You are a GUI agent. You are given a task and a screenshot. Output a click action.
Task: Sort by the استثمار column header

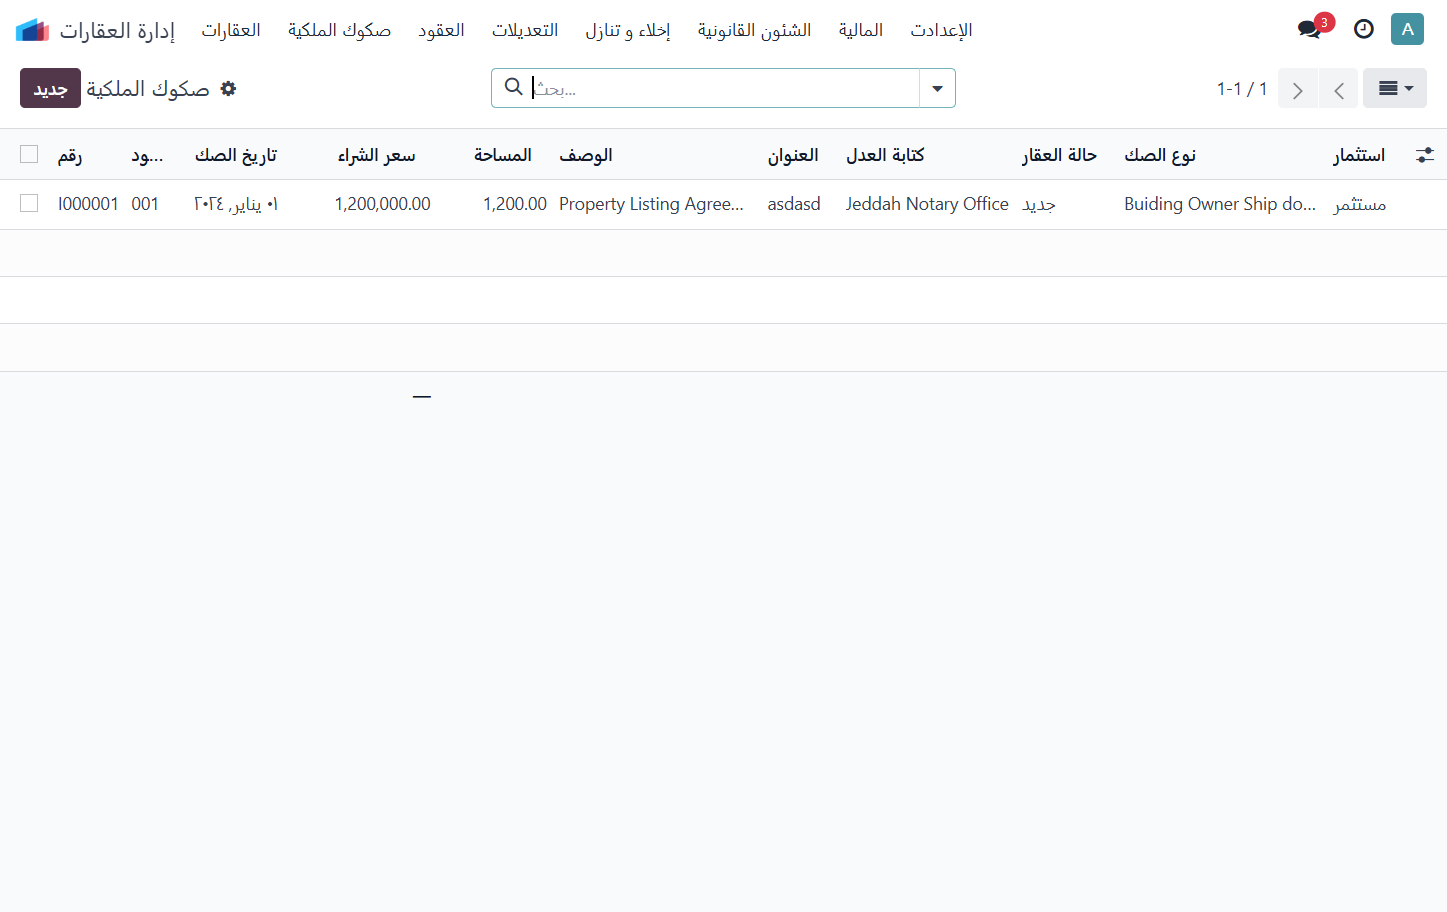pyautogui.click(x=1359, y=155)
